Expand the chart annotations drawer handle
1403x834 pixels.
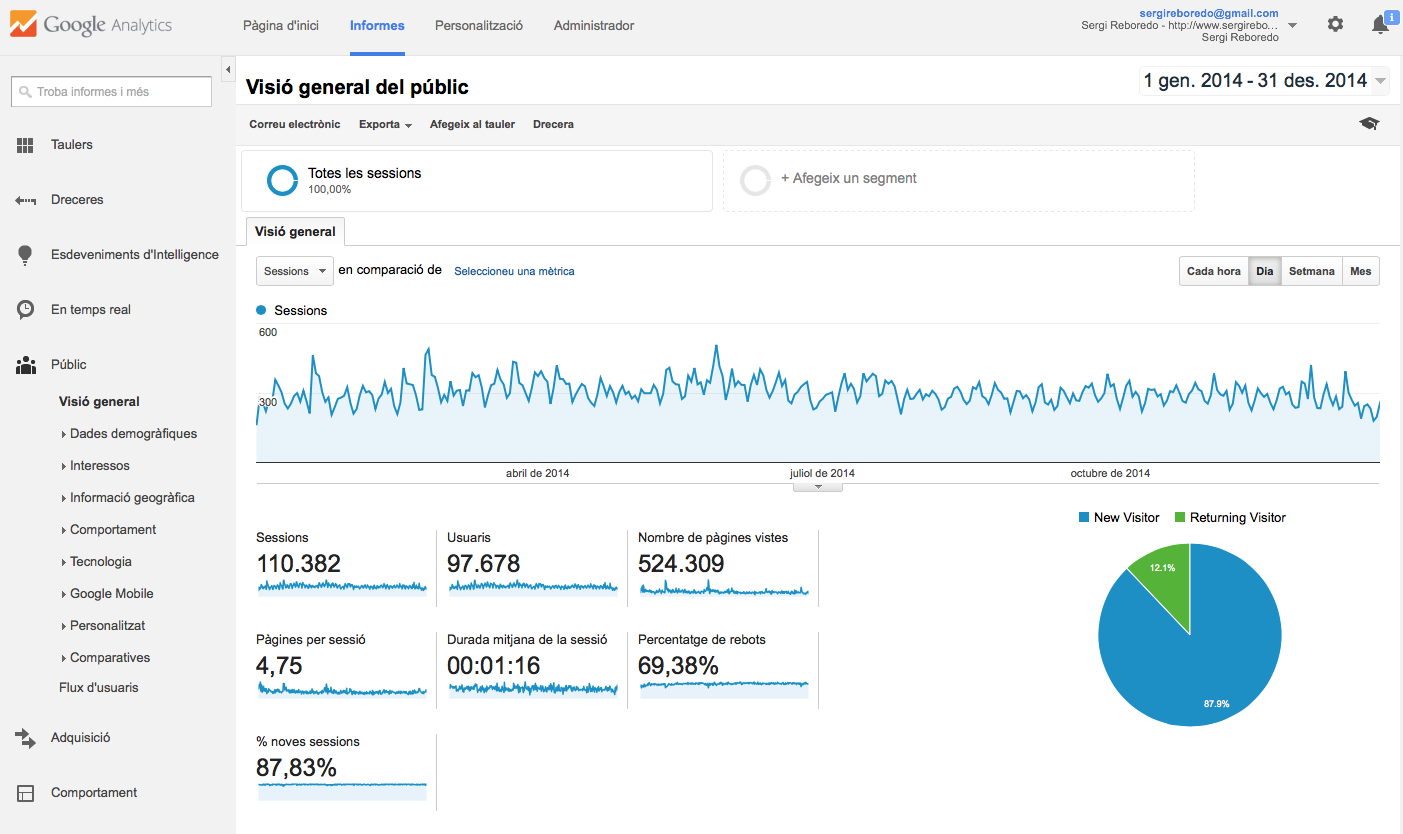pyautogui.click(x=818, y=487)
